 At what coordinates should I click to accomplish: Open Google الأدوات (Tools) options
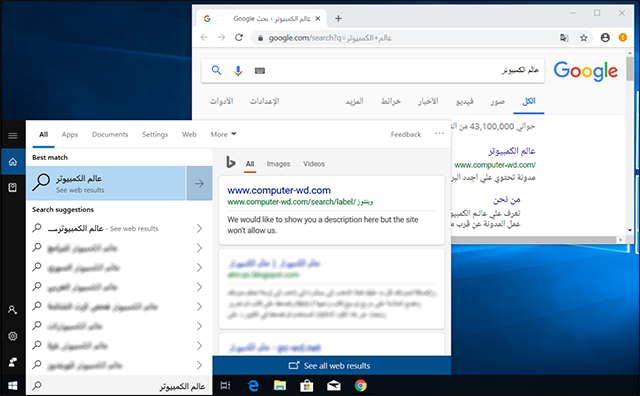coord(221,101)
